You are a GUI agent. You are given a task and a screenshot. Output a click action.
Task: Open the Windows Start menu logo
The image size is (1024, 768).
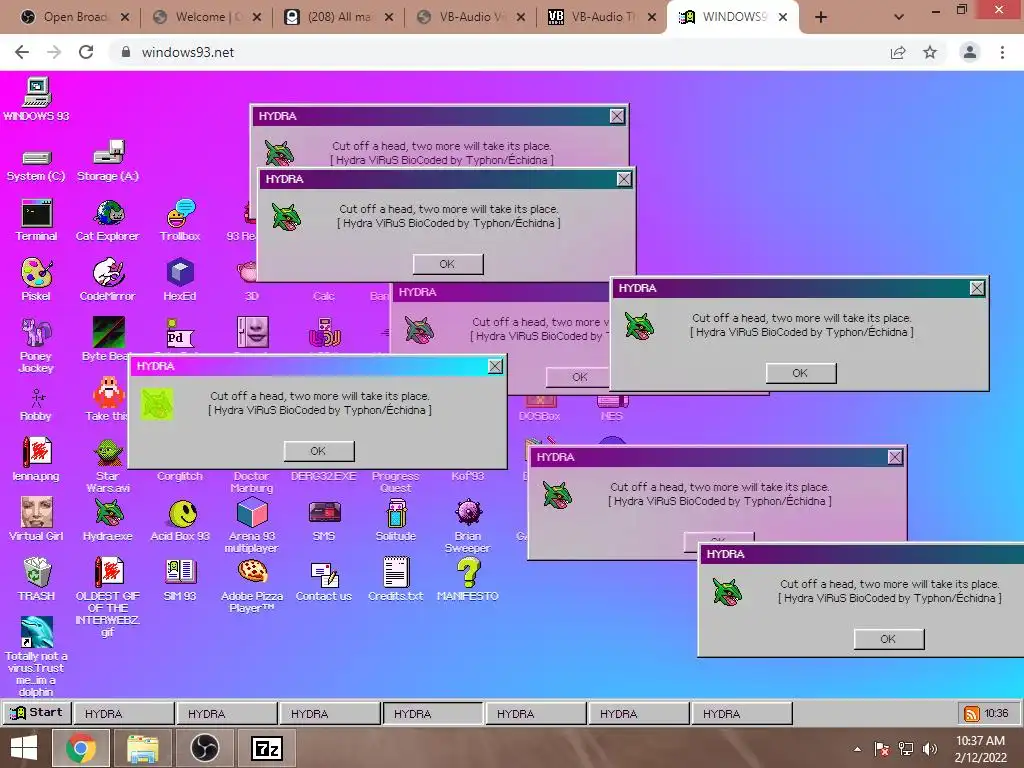(24, 748)
